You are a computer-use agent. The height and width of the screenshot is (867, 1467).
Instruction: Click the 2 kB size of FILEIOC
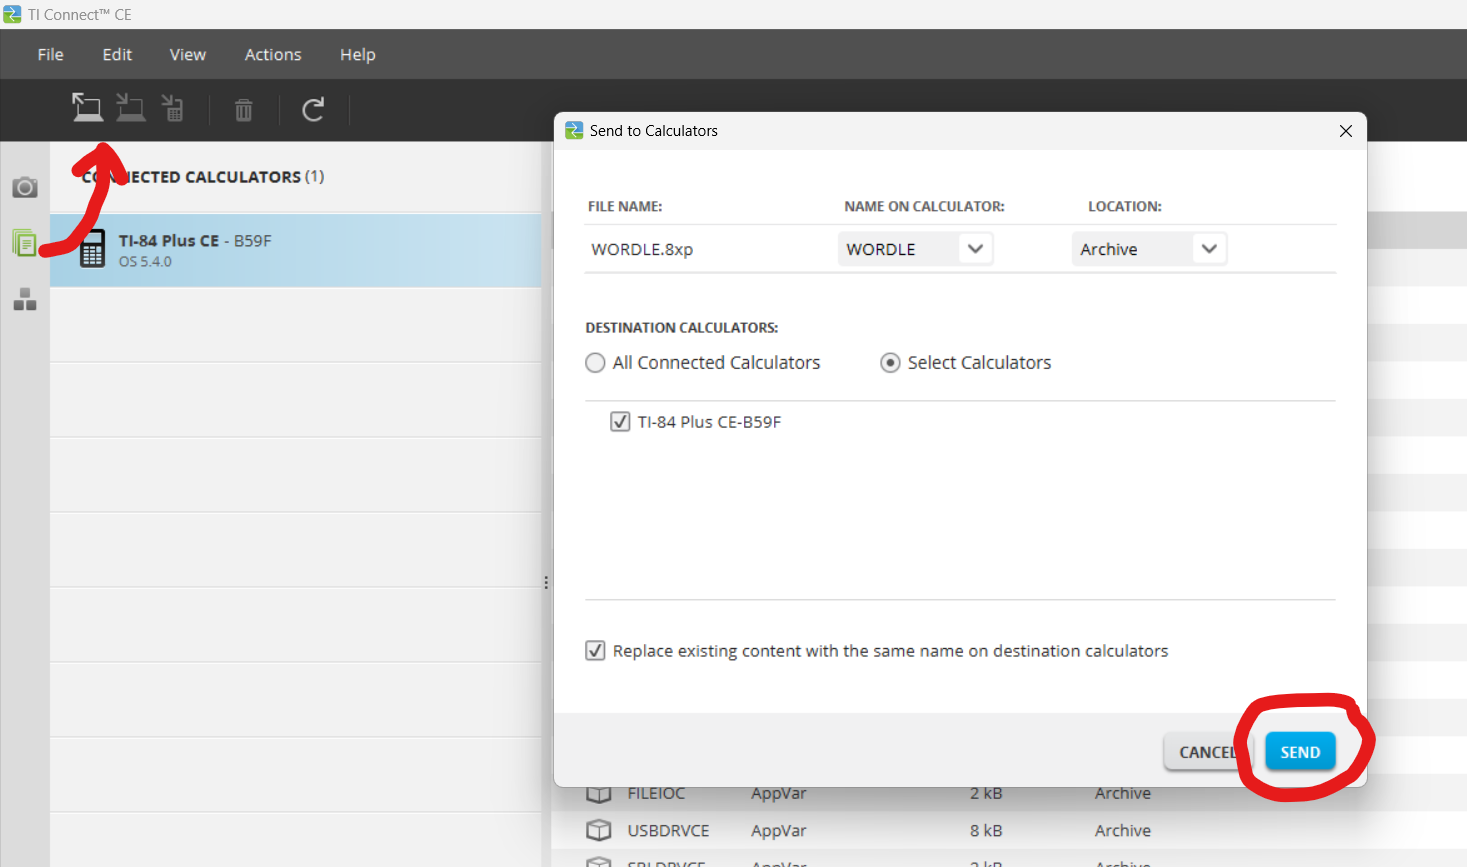tap(986, 794)
